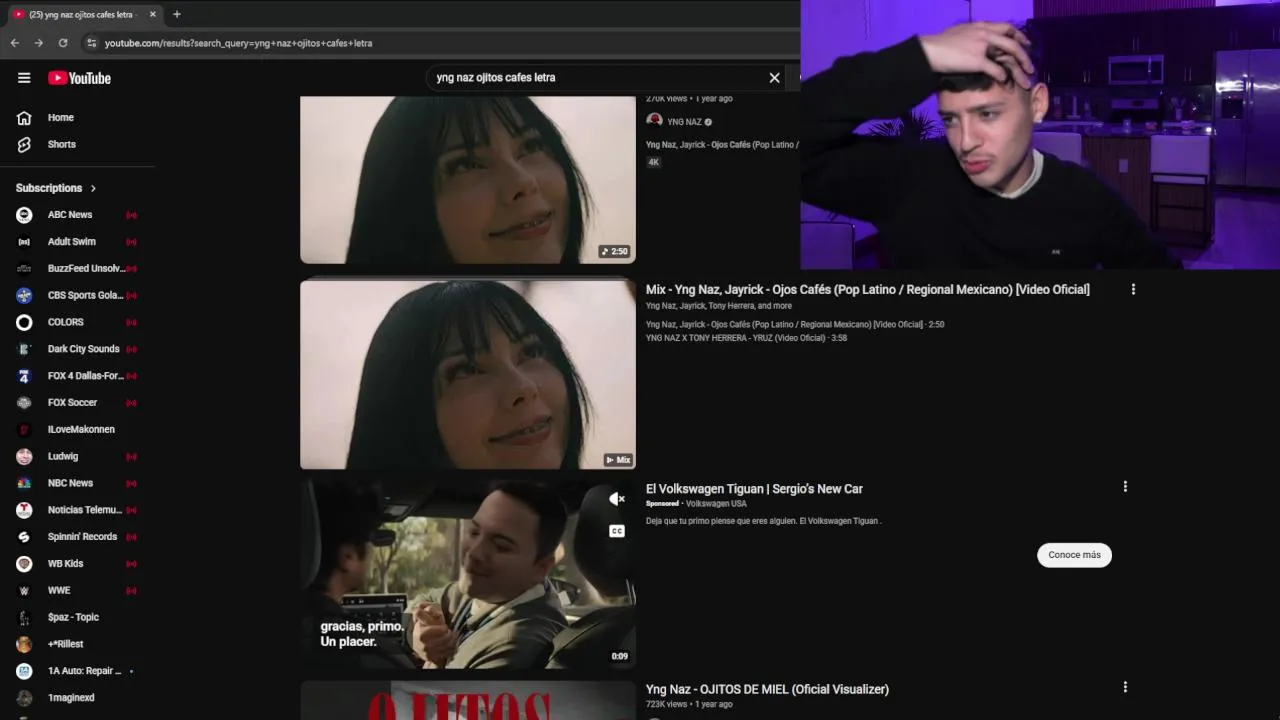1280x720 pixels.
Task: Open the YouTube hamburger guide menu
Action: coord(24,78)
